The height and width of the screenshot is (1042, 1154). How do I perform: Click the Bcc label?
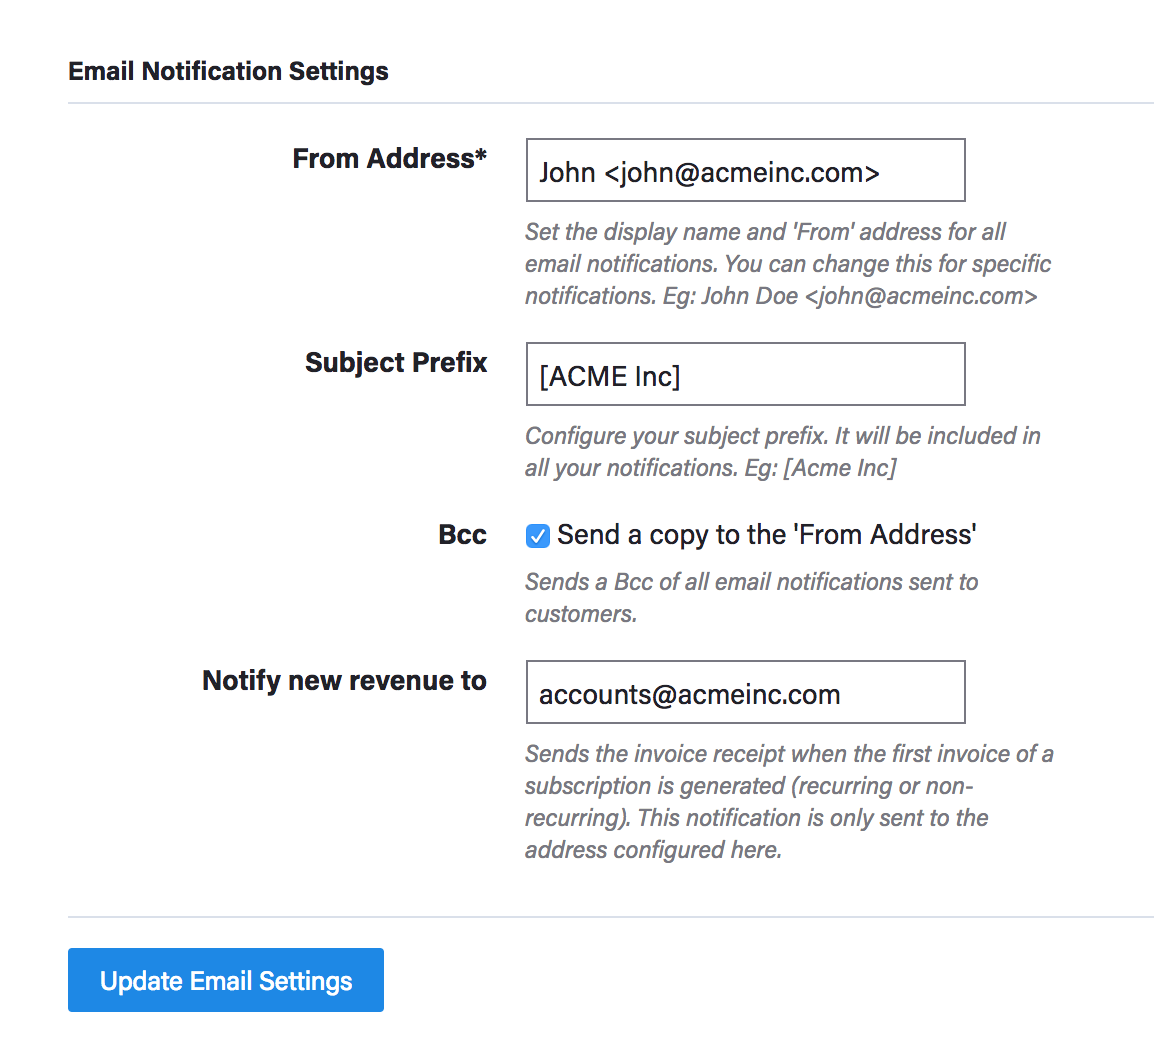coord(462,535)
